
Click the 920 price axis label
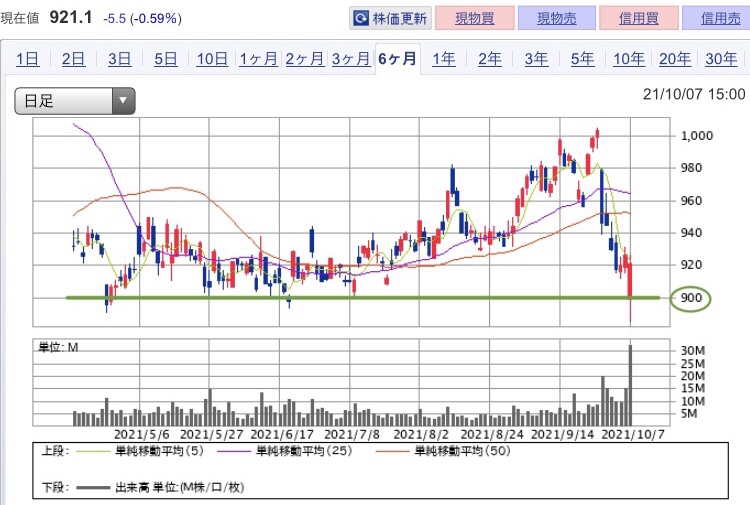tap(691, 264)
